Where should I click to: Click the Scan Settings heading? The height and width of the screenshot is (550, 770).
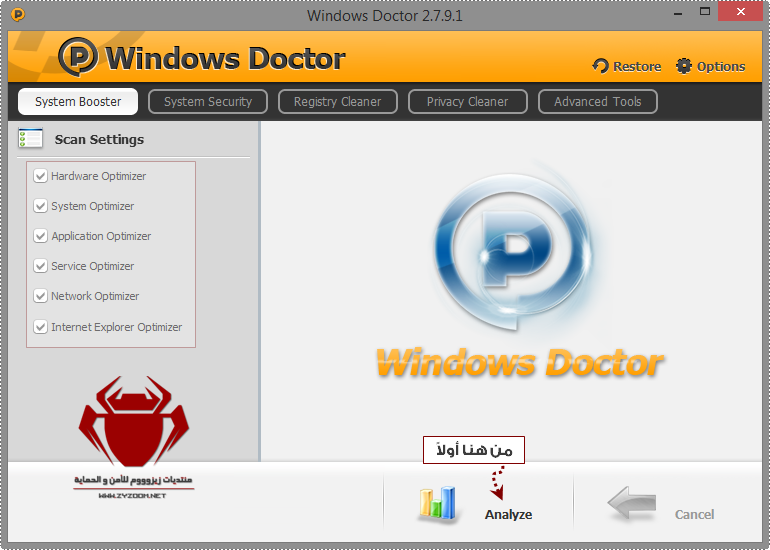(99, 139)
